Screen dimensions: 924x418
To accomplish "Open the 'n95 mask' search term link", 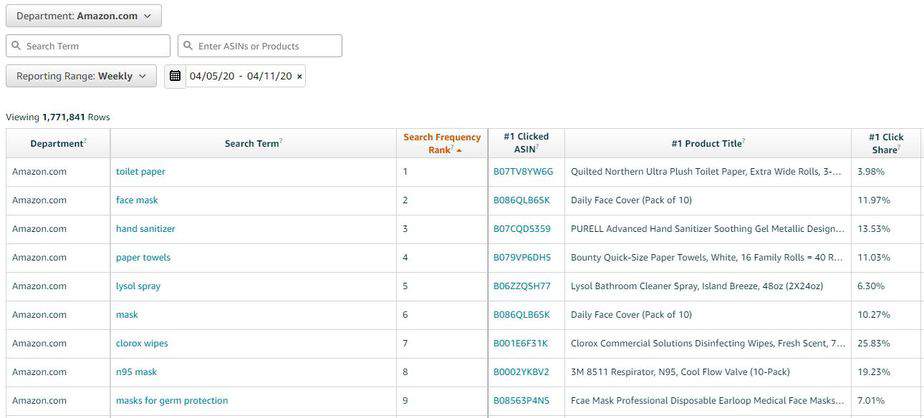I will [x=136, y=372].
